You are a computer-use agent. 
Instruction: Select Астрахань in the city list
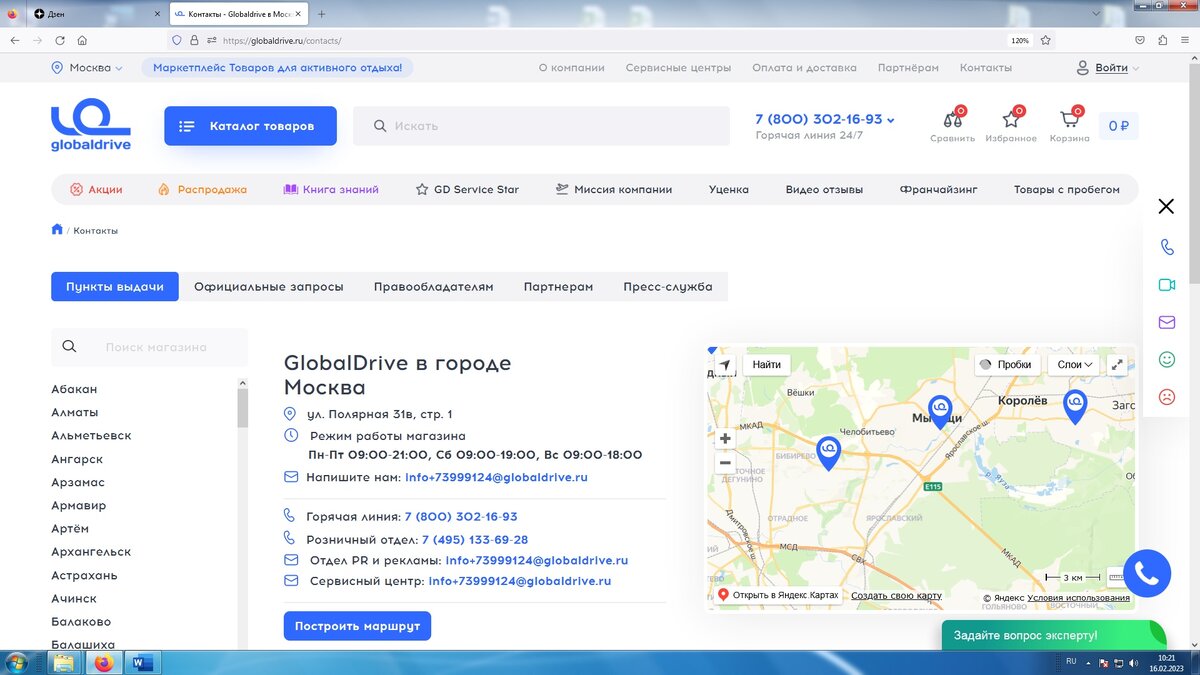tap(84, 575)
